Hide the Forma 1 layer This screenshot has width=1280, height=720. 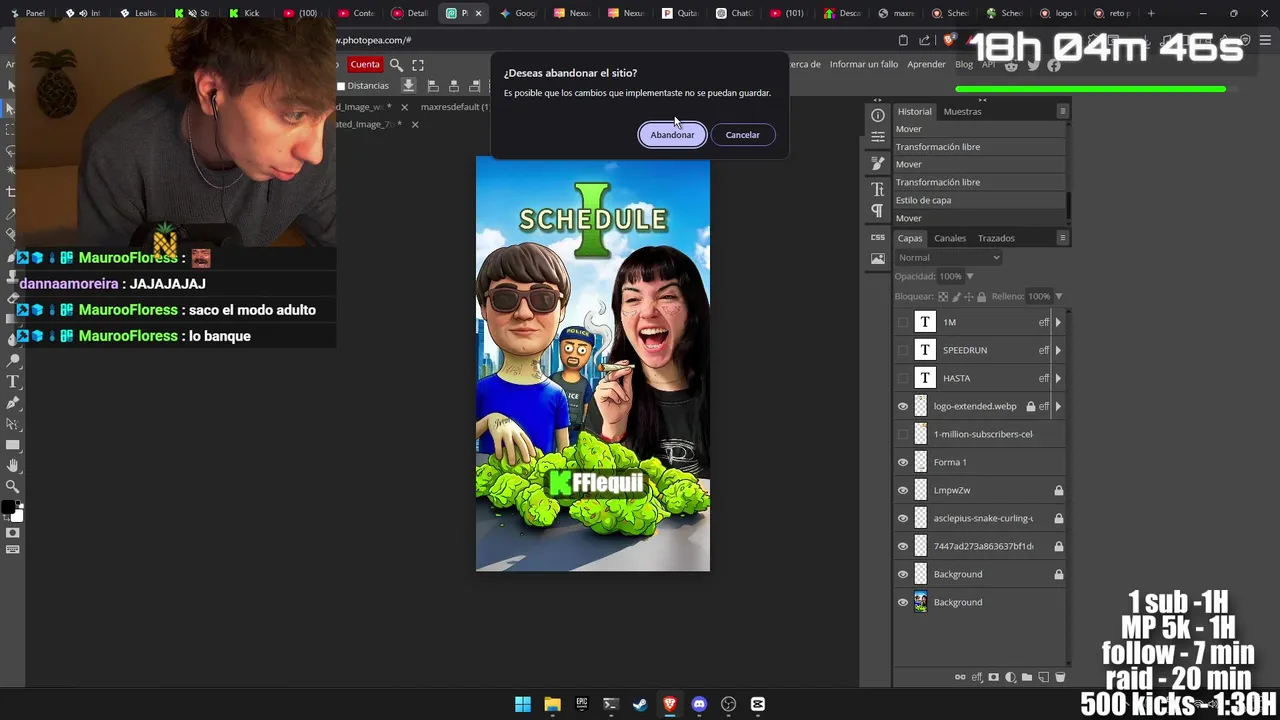tap(903, 462)
